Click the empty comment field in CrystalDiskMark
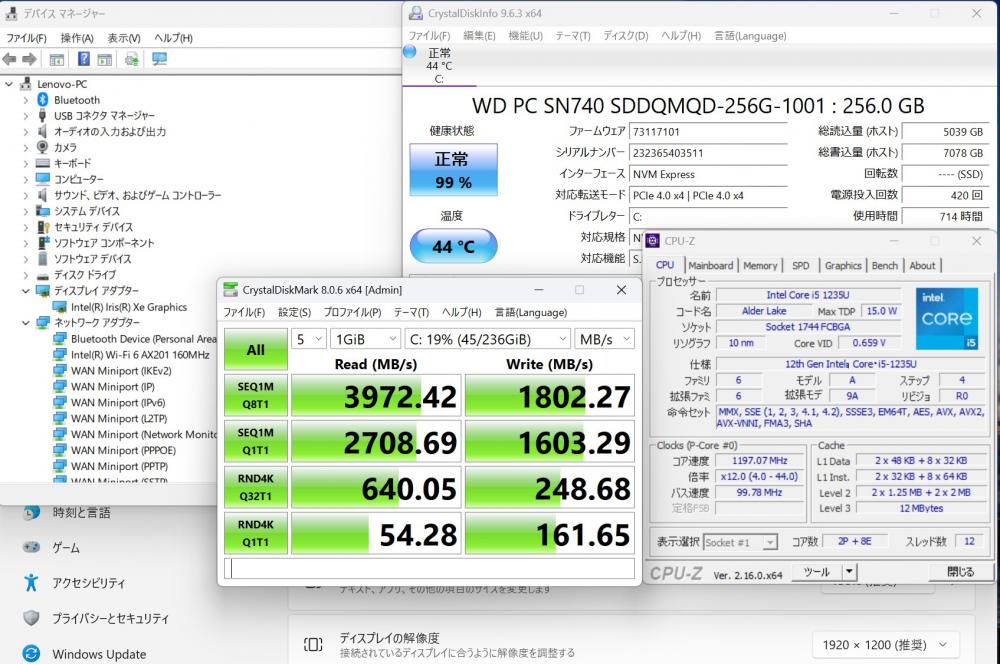The width and height of the screenshot is (1000, 664). [429, 568]
